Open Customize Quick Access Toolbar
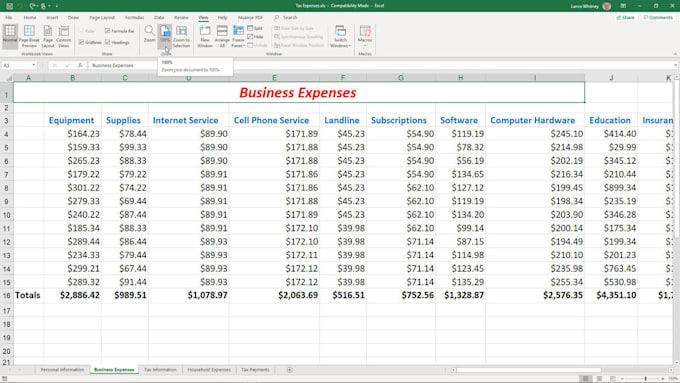Screen dimensions: 680x383 pyautogui.click(x=57, y=6)
